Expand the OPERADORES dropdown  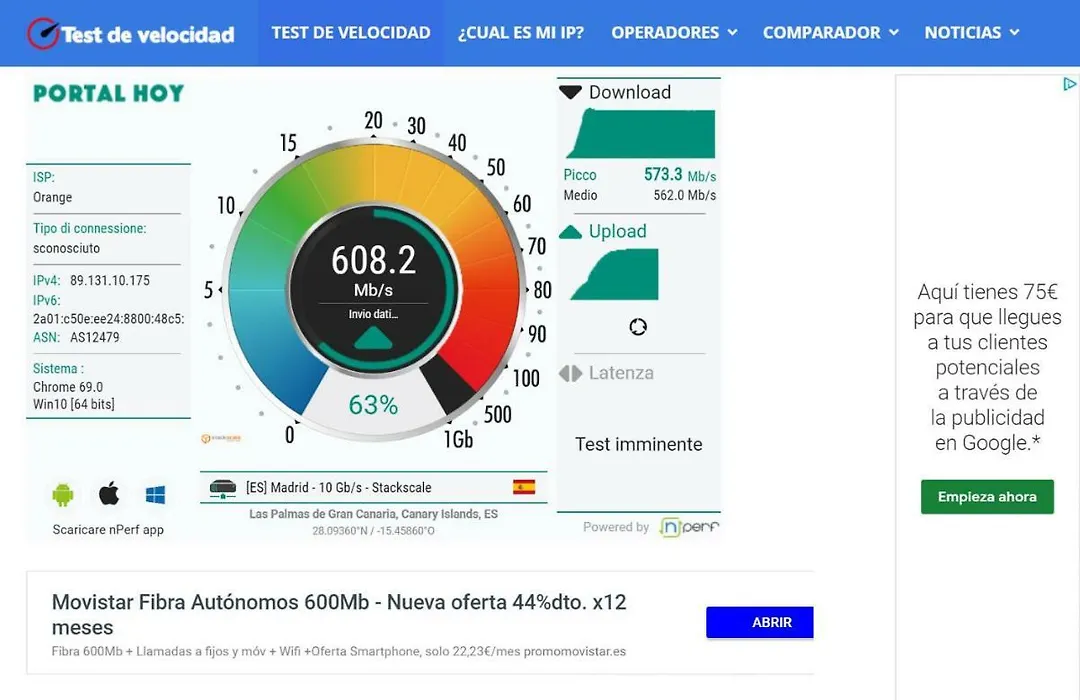click(x=674, y=32)
